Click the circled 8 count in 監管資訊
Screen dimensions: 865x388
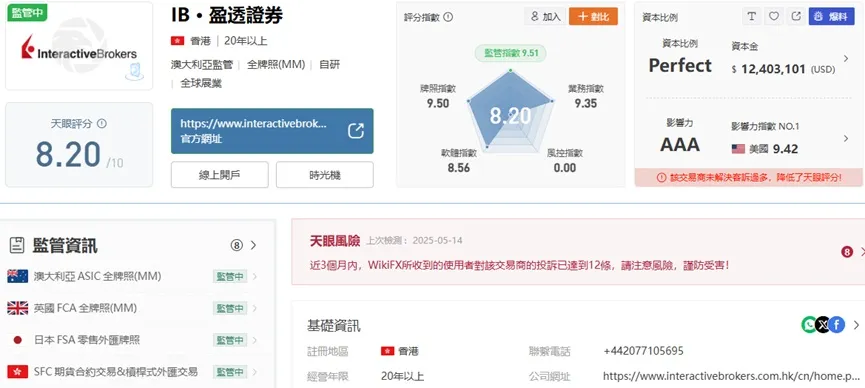click(x=236, y=246)
